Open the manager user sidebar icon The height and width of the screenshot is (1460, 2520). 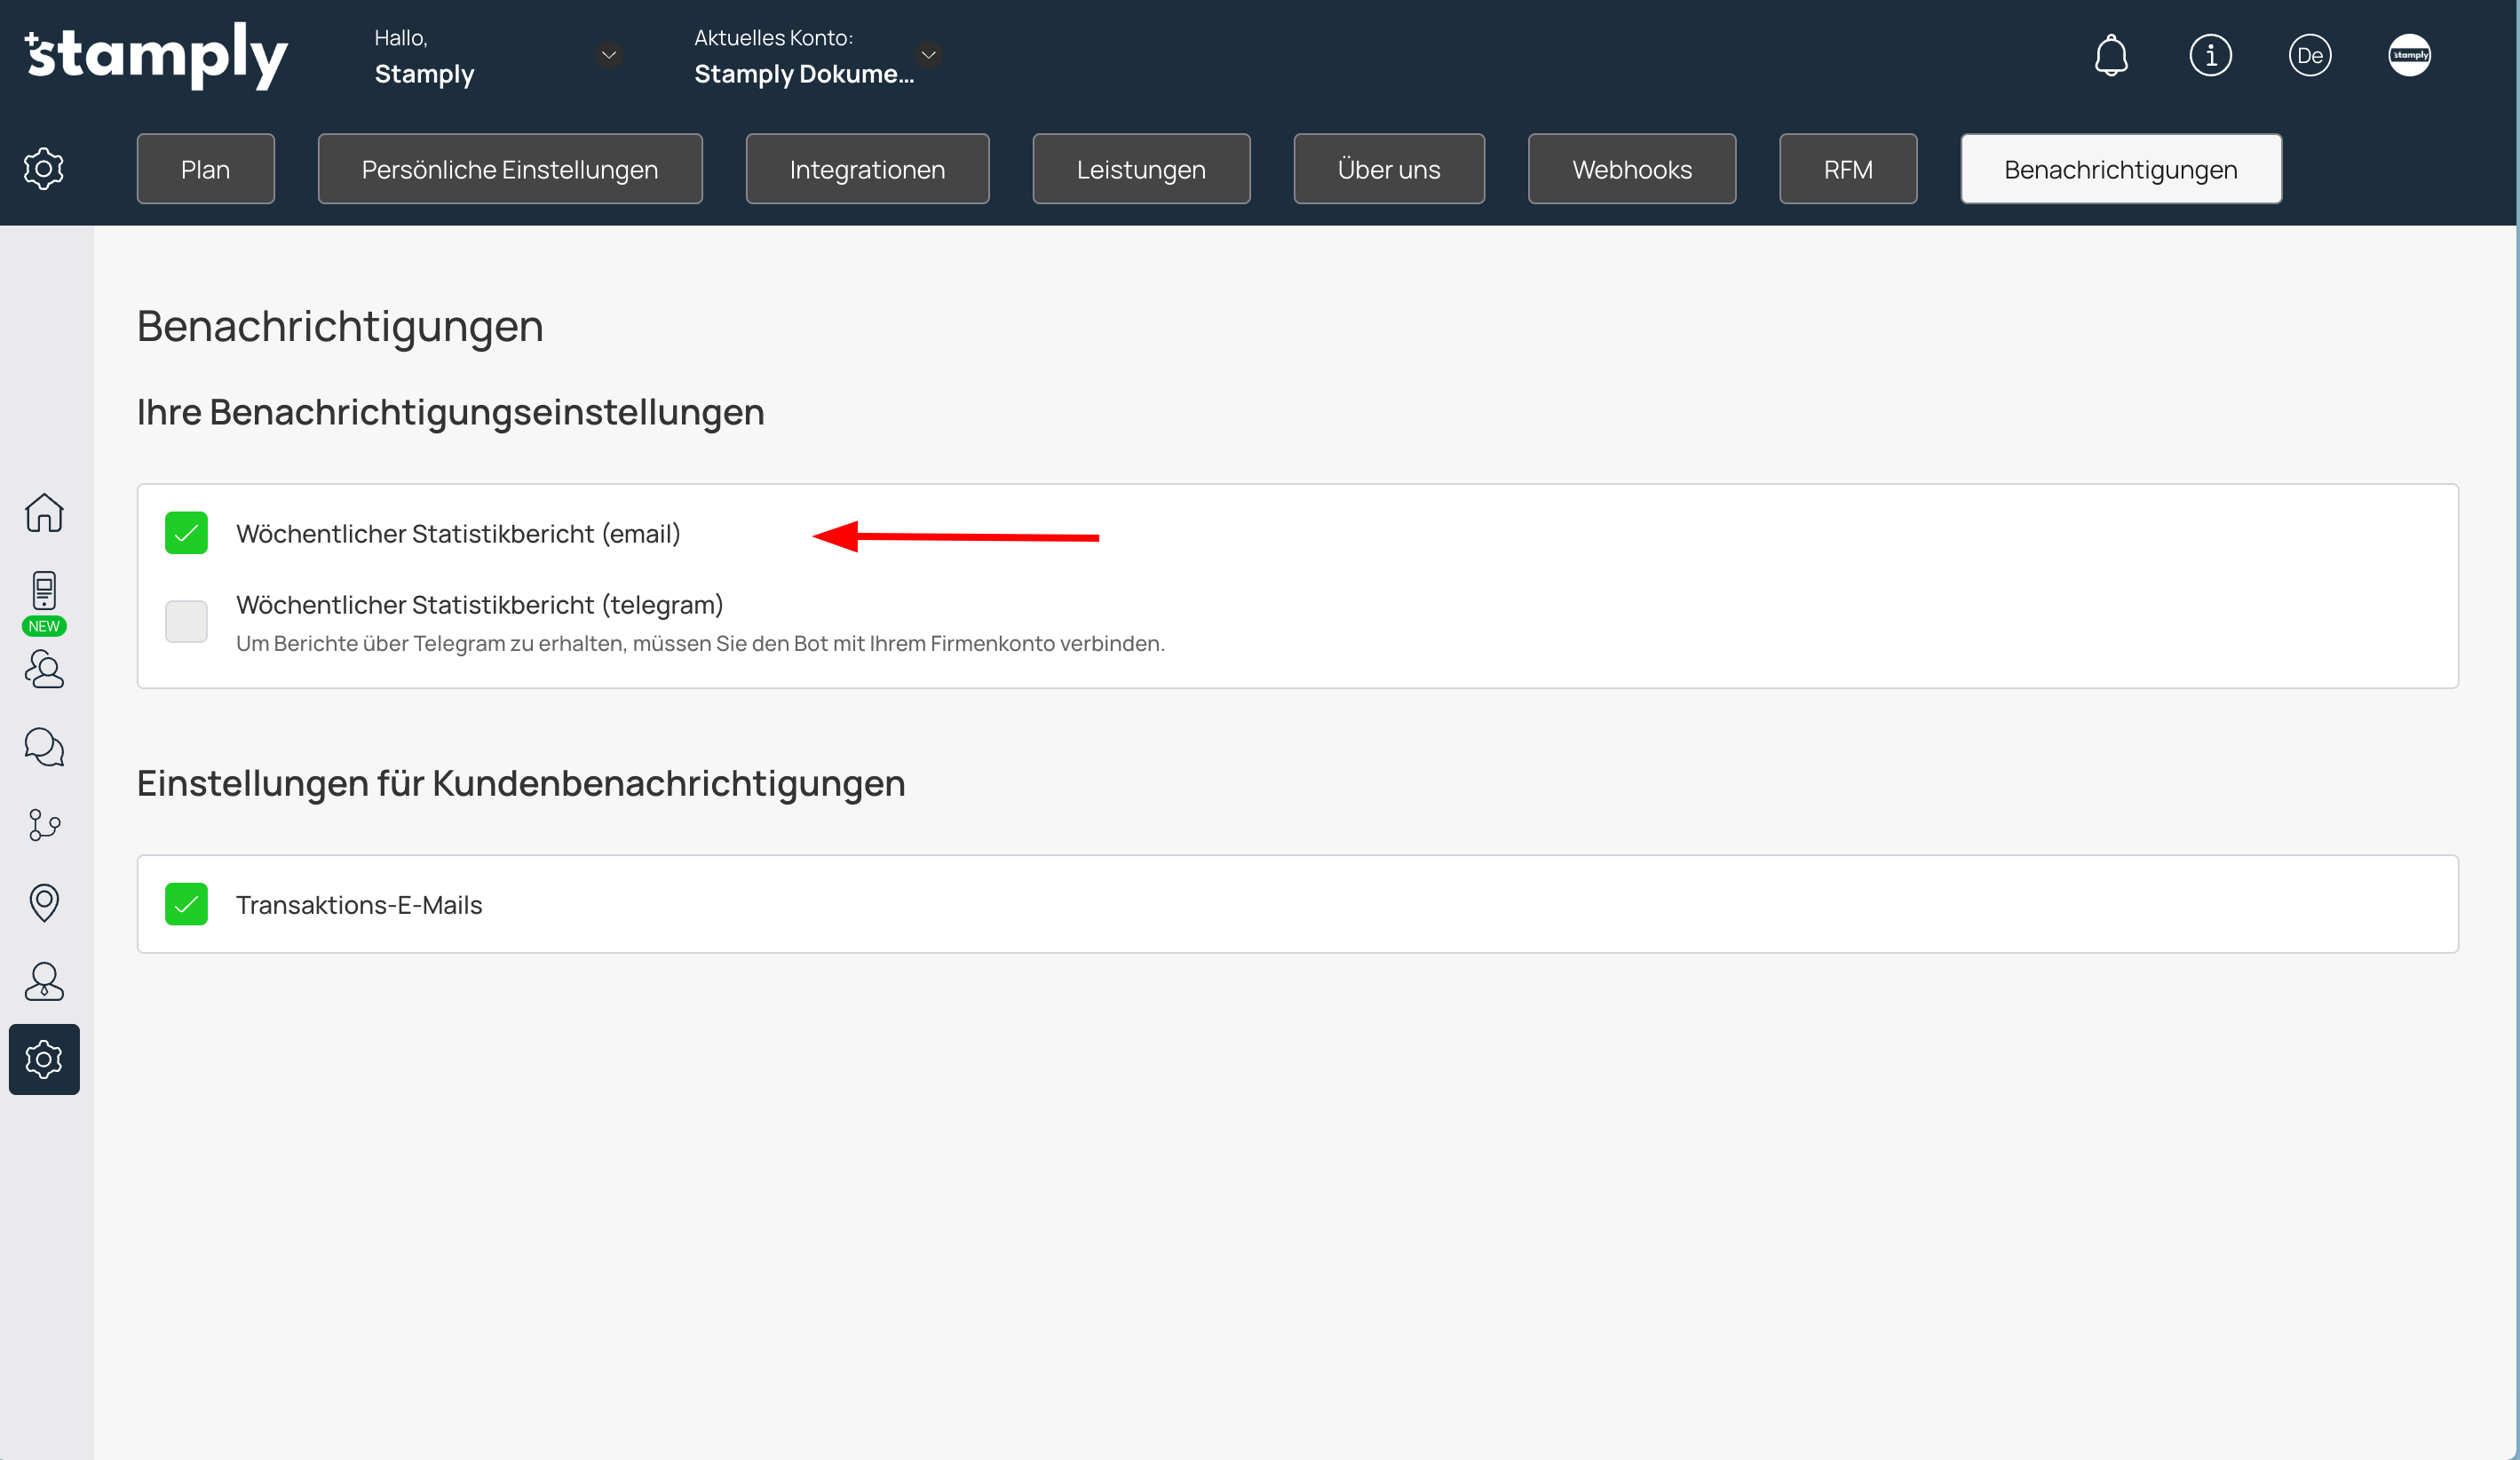(x=44, y=981)
